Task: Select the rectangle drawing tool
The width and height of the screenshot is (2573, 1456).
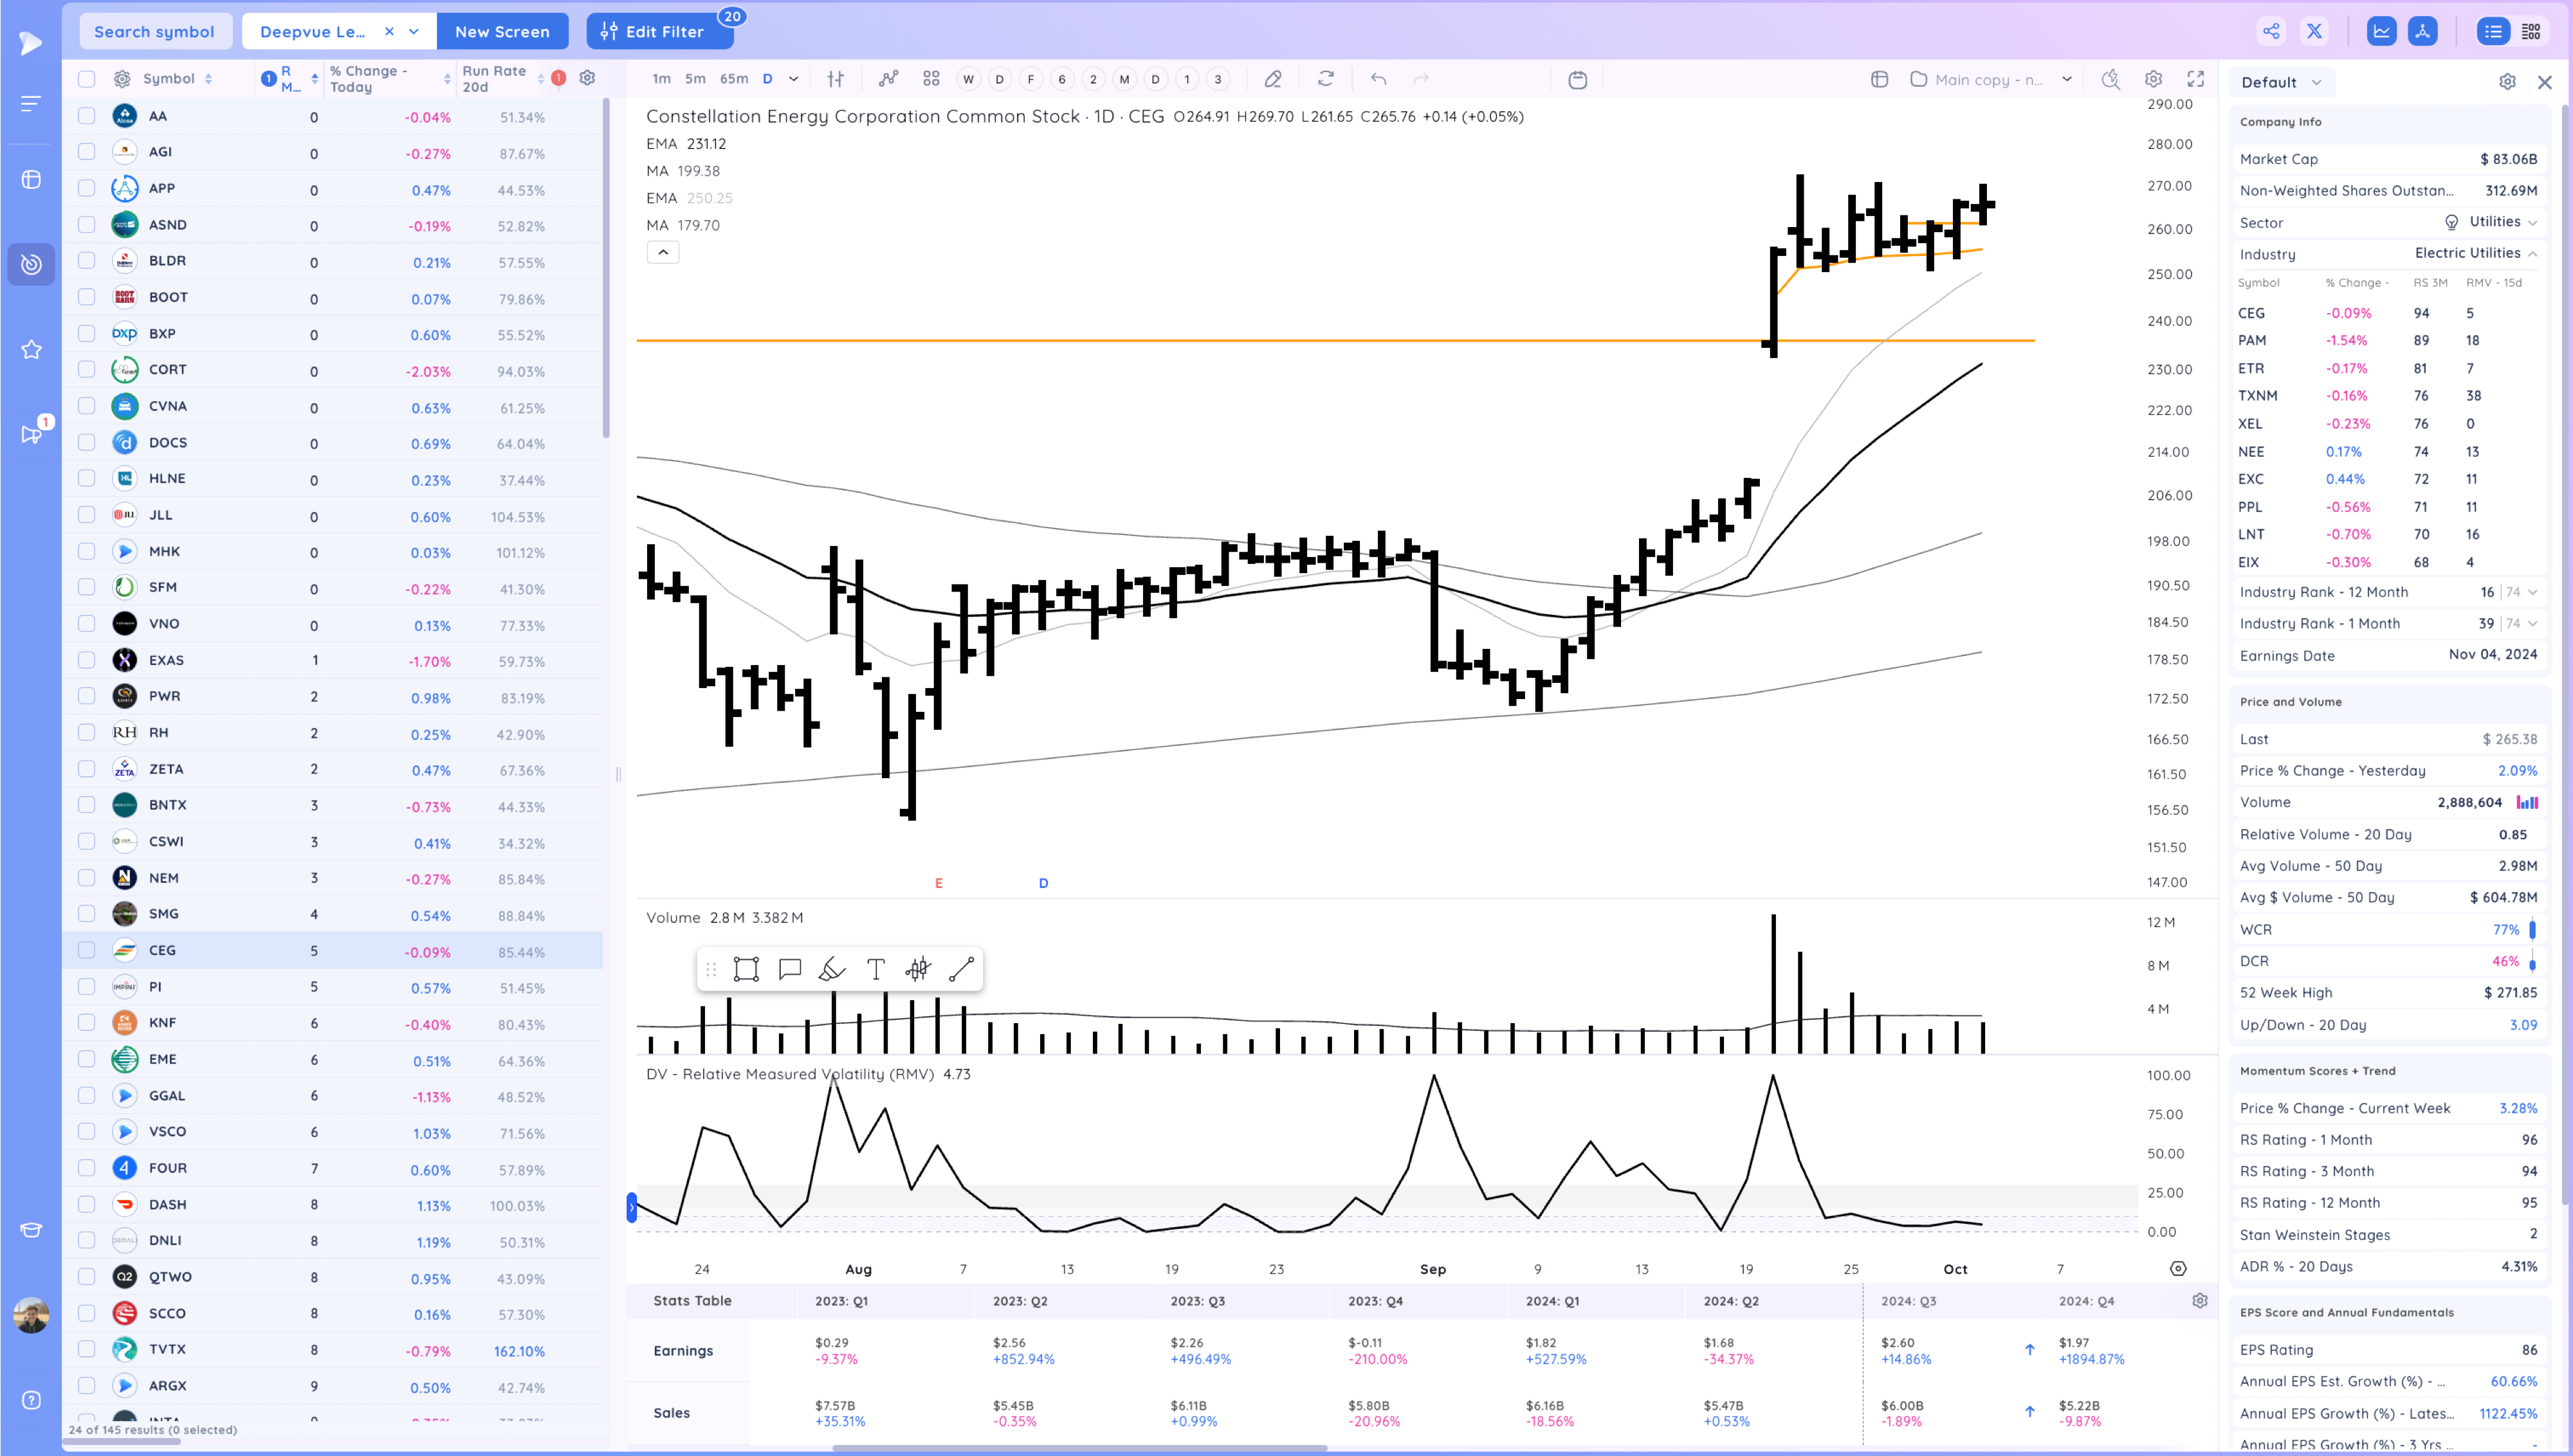Action: (x=746, y=969)
